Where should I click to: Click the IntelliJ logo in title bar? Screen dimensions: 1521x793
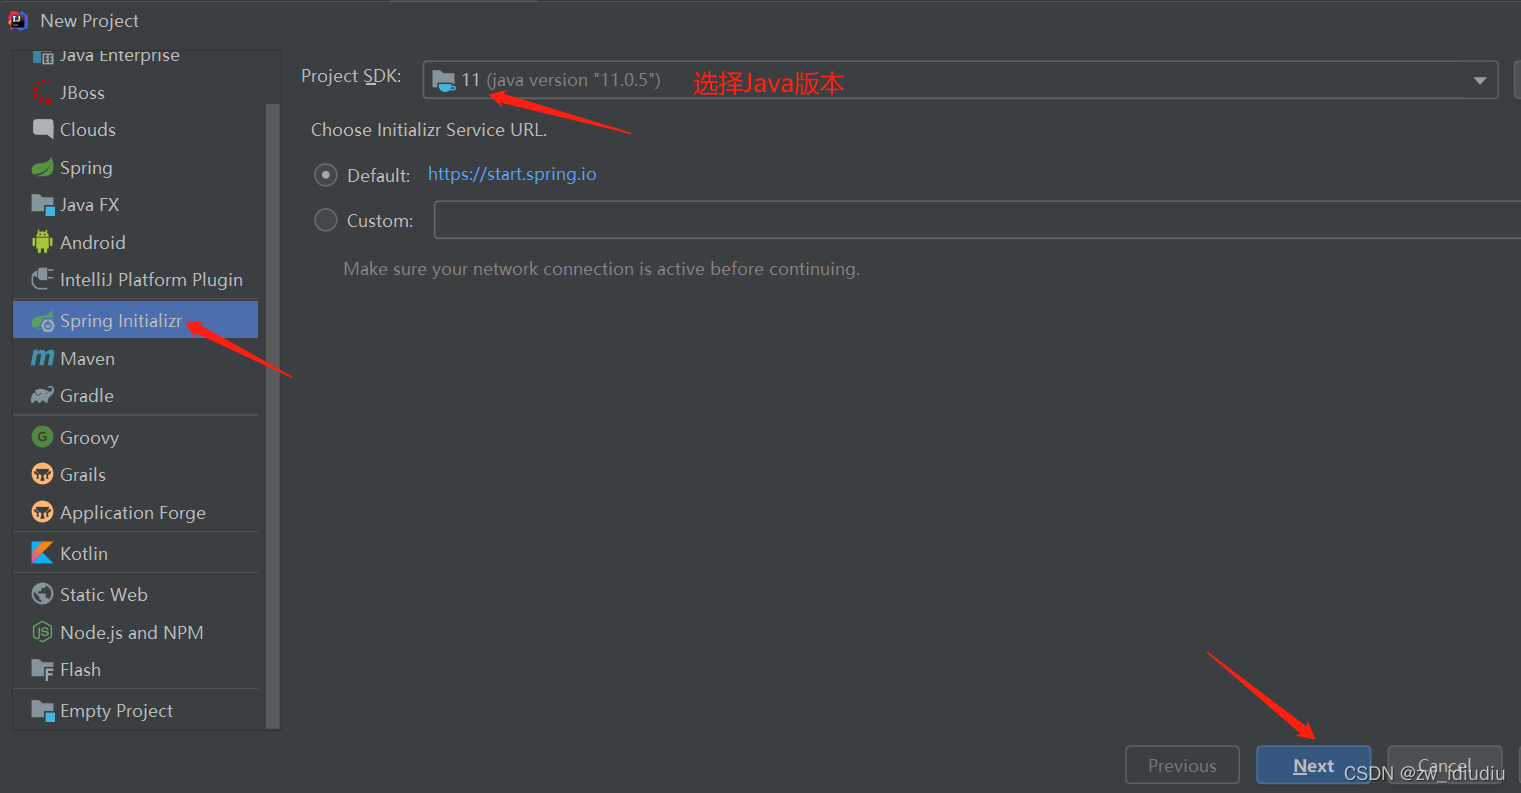tap(18, 20)
